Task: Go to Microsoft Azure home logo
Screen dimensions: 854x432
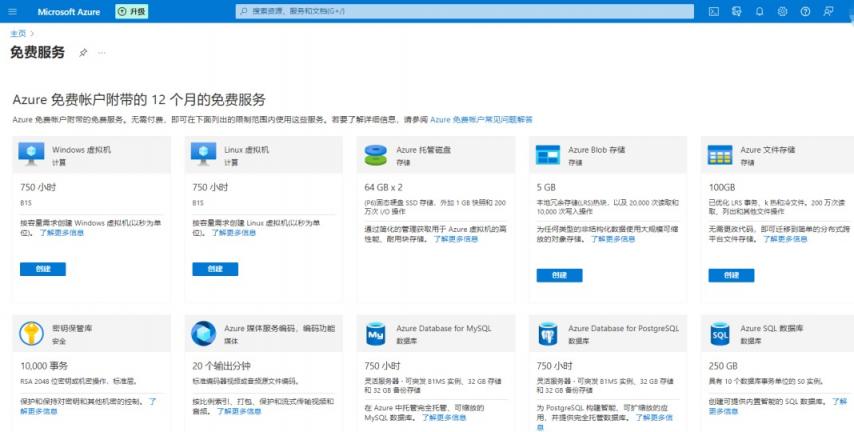Action: pyautogui.click(x=69, y=11)
